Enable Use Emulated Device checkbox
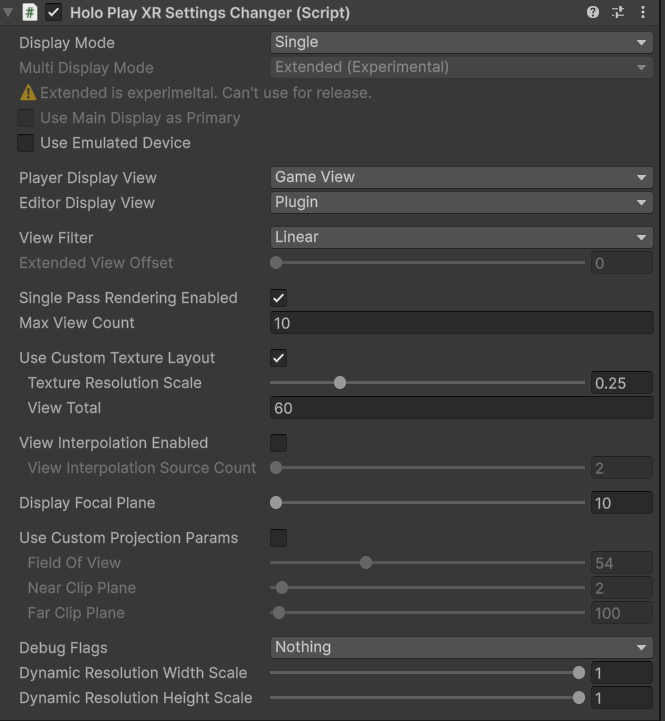665x721 pixels. (25, 143)
